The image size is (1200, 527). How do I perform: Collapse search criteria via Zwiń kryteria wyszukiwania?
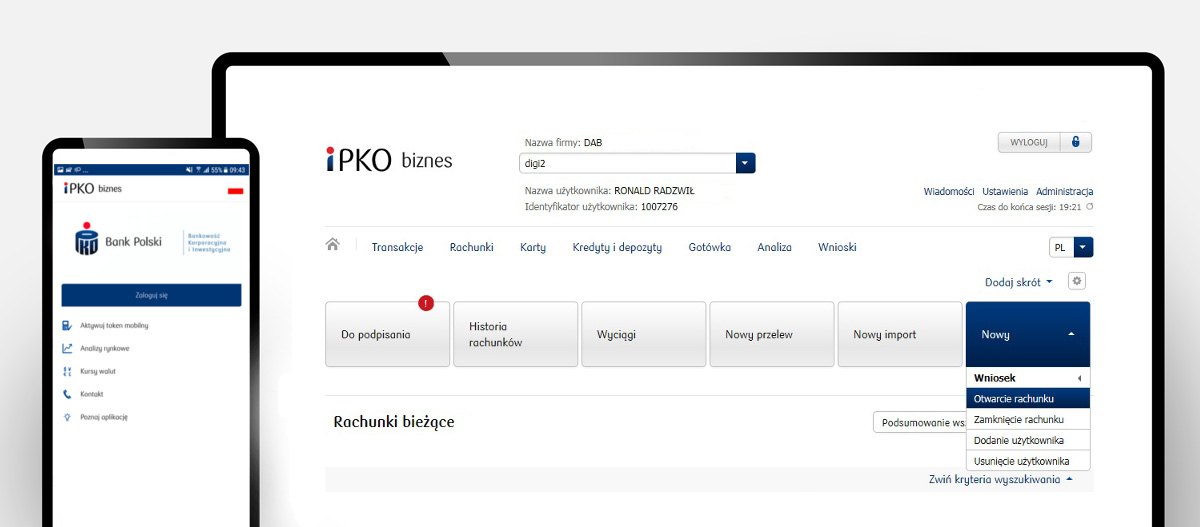click(x=1000, y=480)
